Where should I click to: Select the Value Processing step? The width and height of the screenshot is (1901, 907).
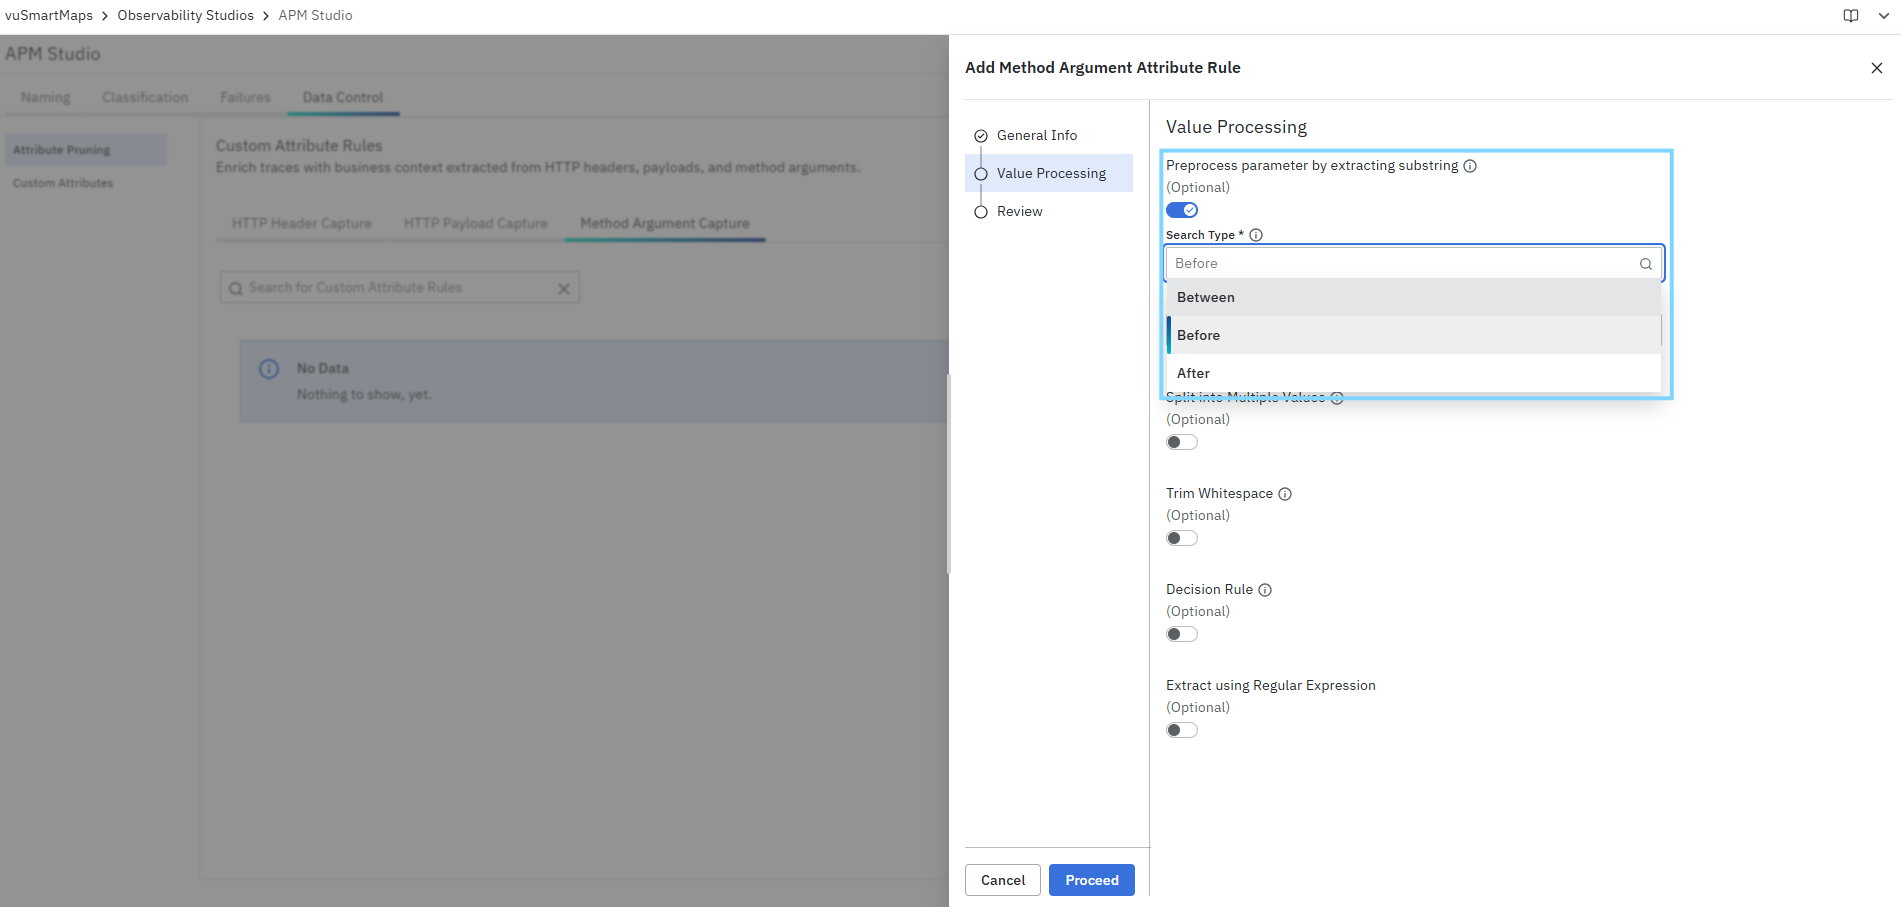click(1049, 173)
